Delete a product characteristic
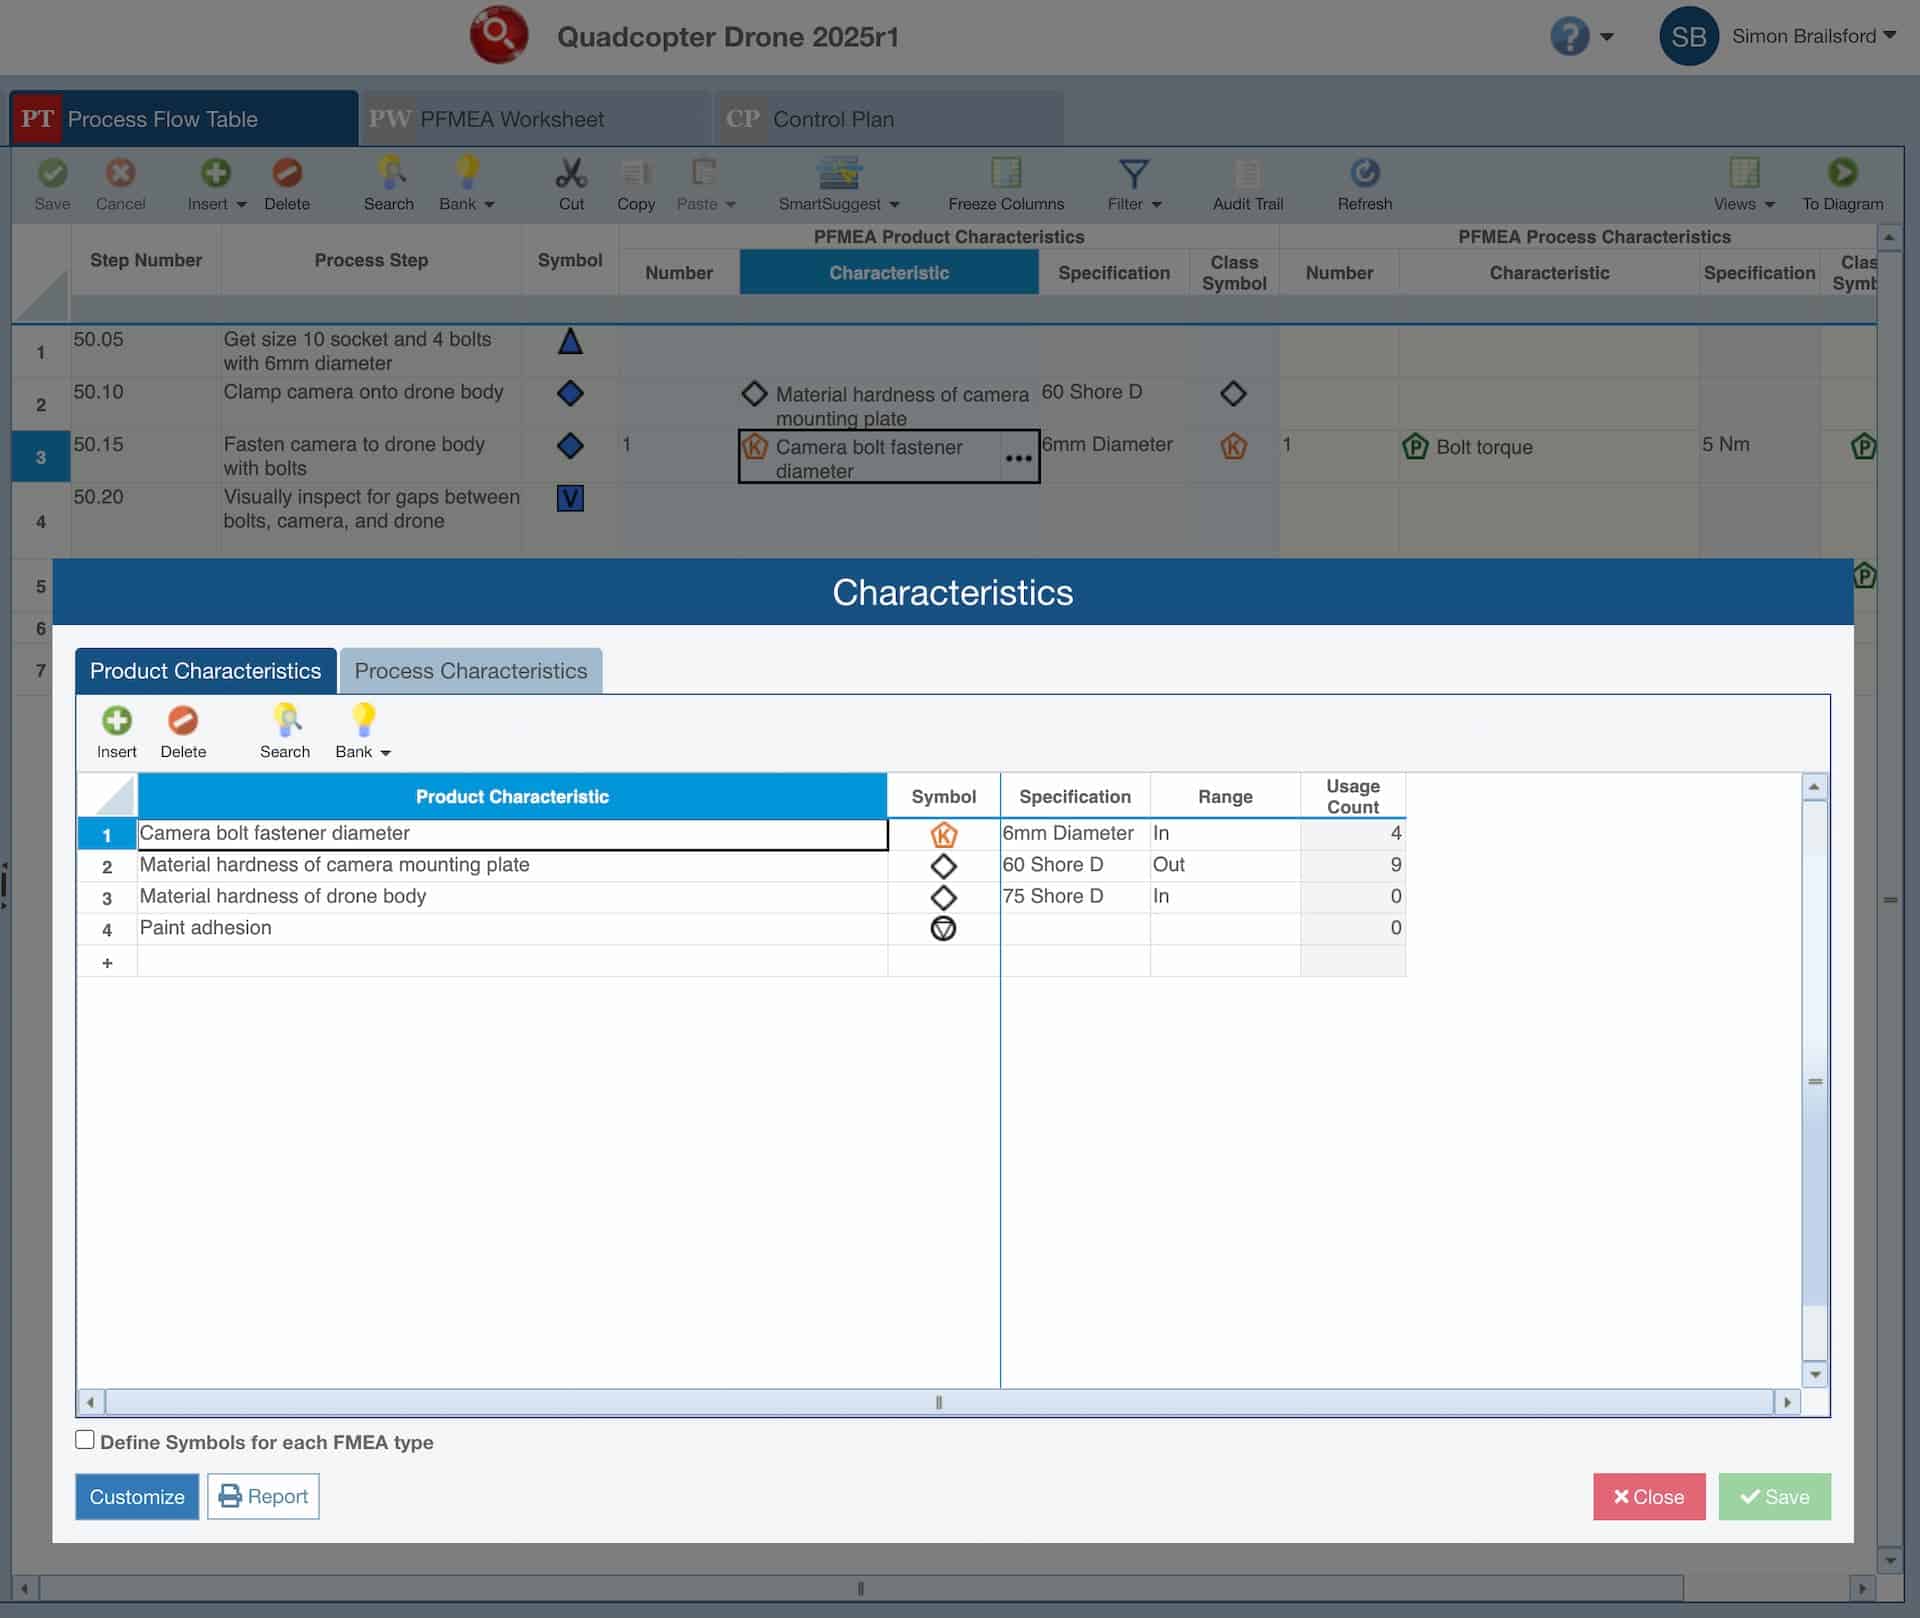This screenshot has height=1618, width=1920. pyautogui.click(x=183, y=730)
